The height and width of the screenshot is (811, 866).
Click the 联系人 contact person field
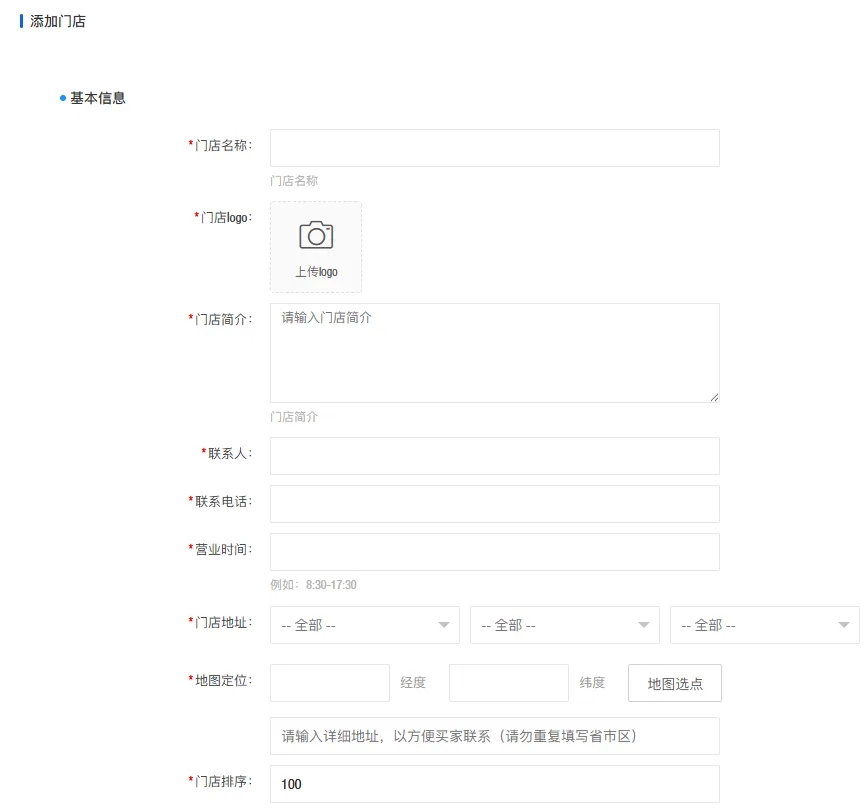coord(494,455)
